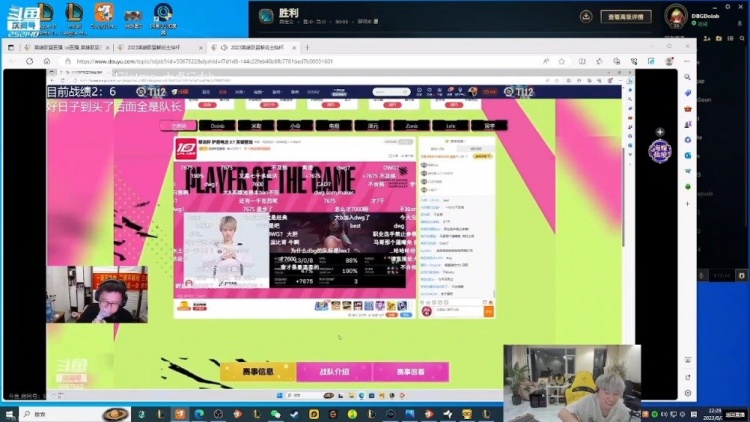Open OBS Studio from the taskbar
Screen dimensions: 750x422
218,414
